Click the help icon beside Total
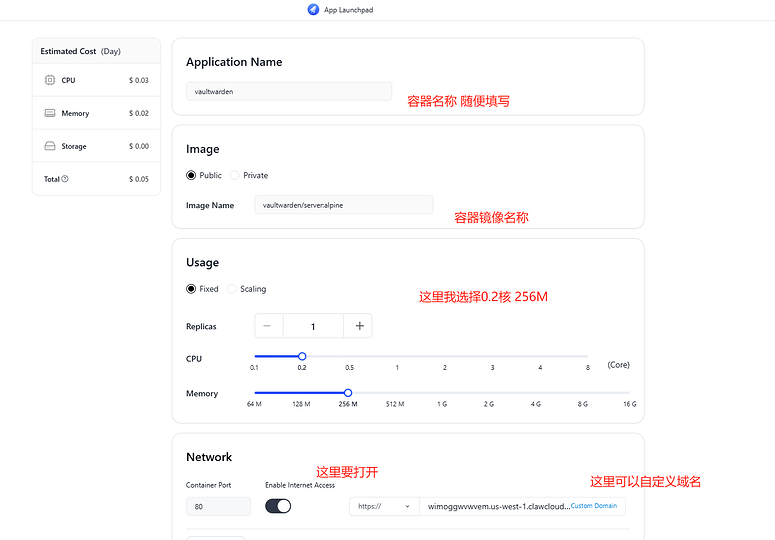Image resolution: width=775 pixels, height=540 pixels. [65, 179]
